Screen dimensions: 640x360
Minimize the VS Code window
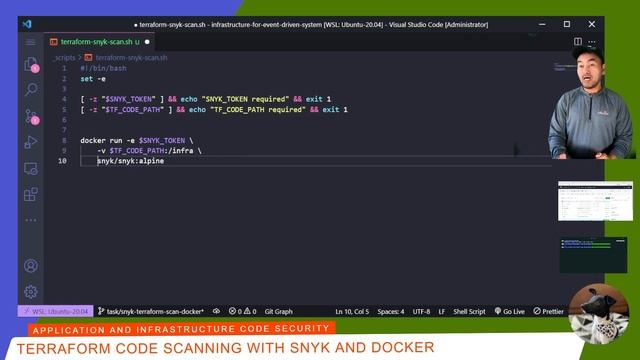[542, 24]
